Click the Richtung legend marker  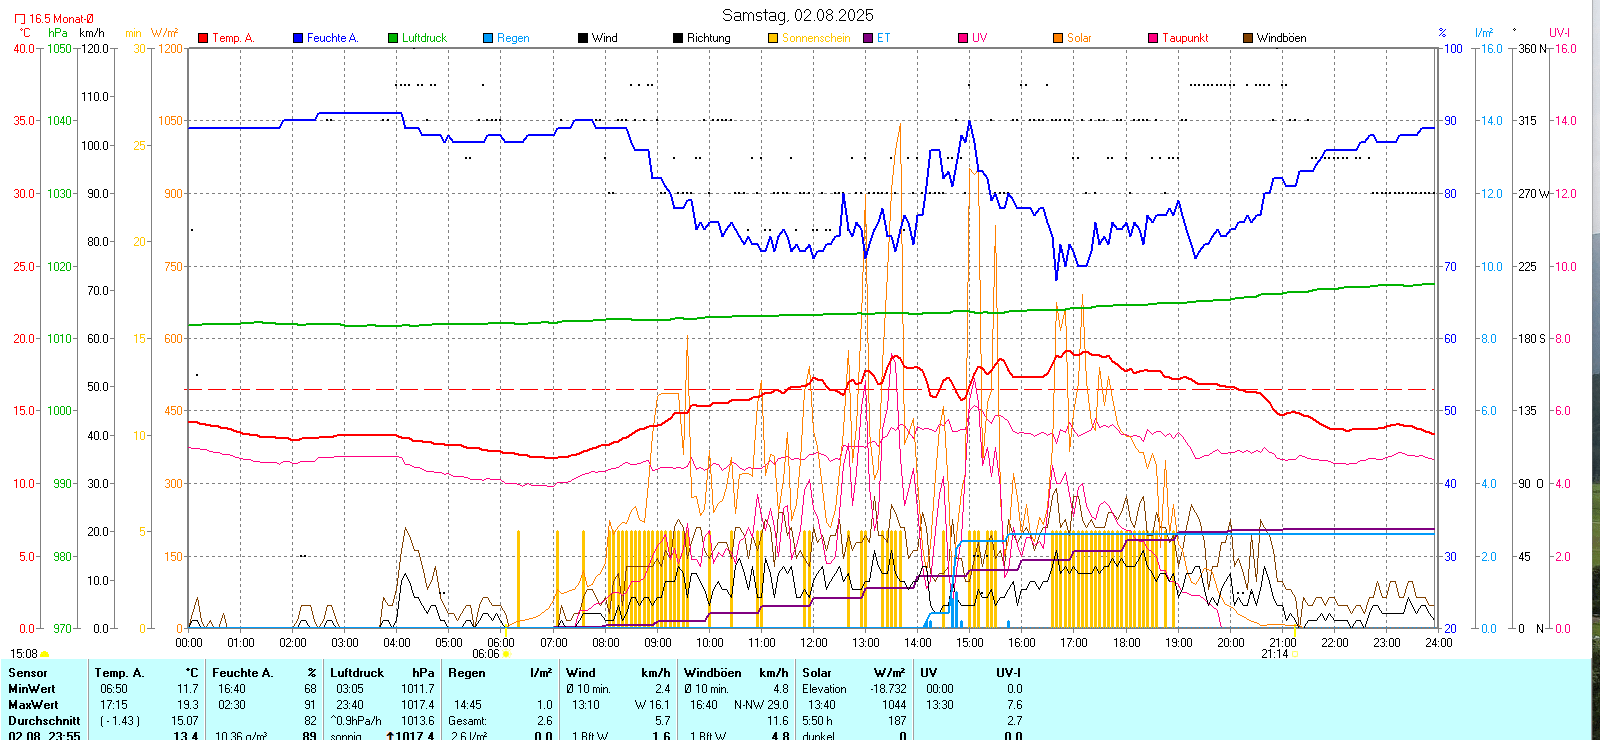pos(678,38)
